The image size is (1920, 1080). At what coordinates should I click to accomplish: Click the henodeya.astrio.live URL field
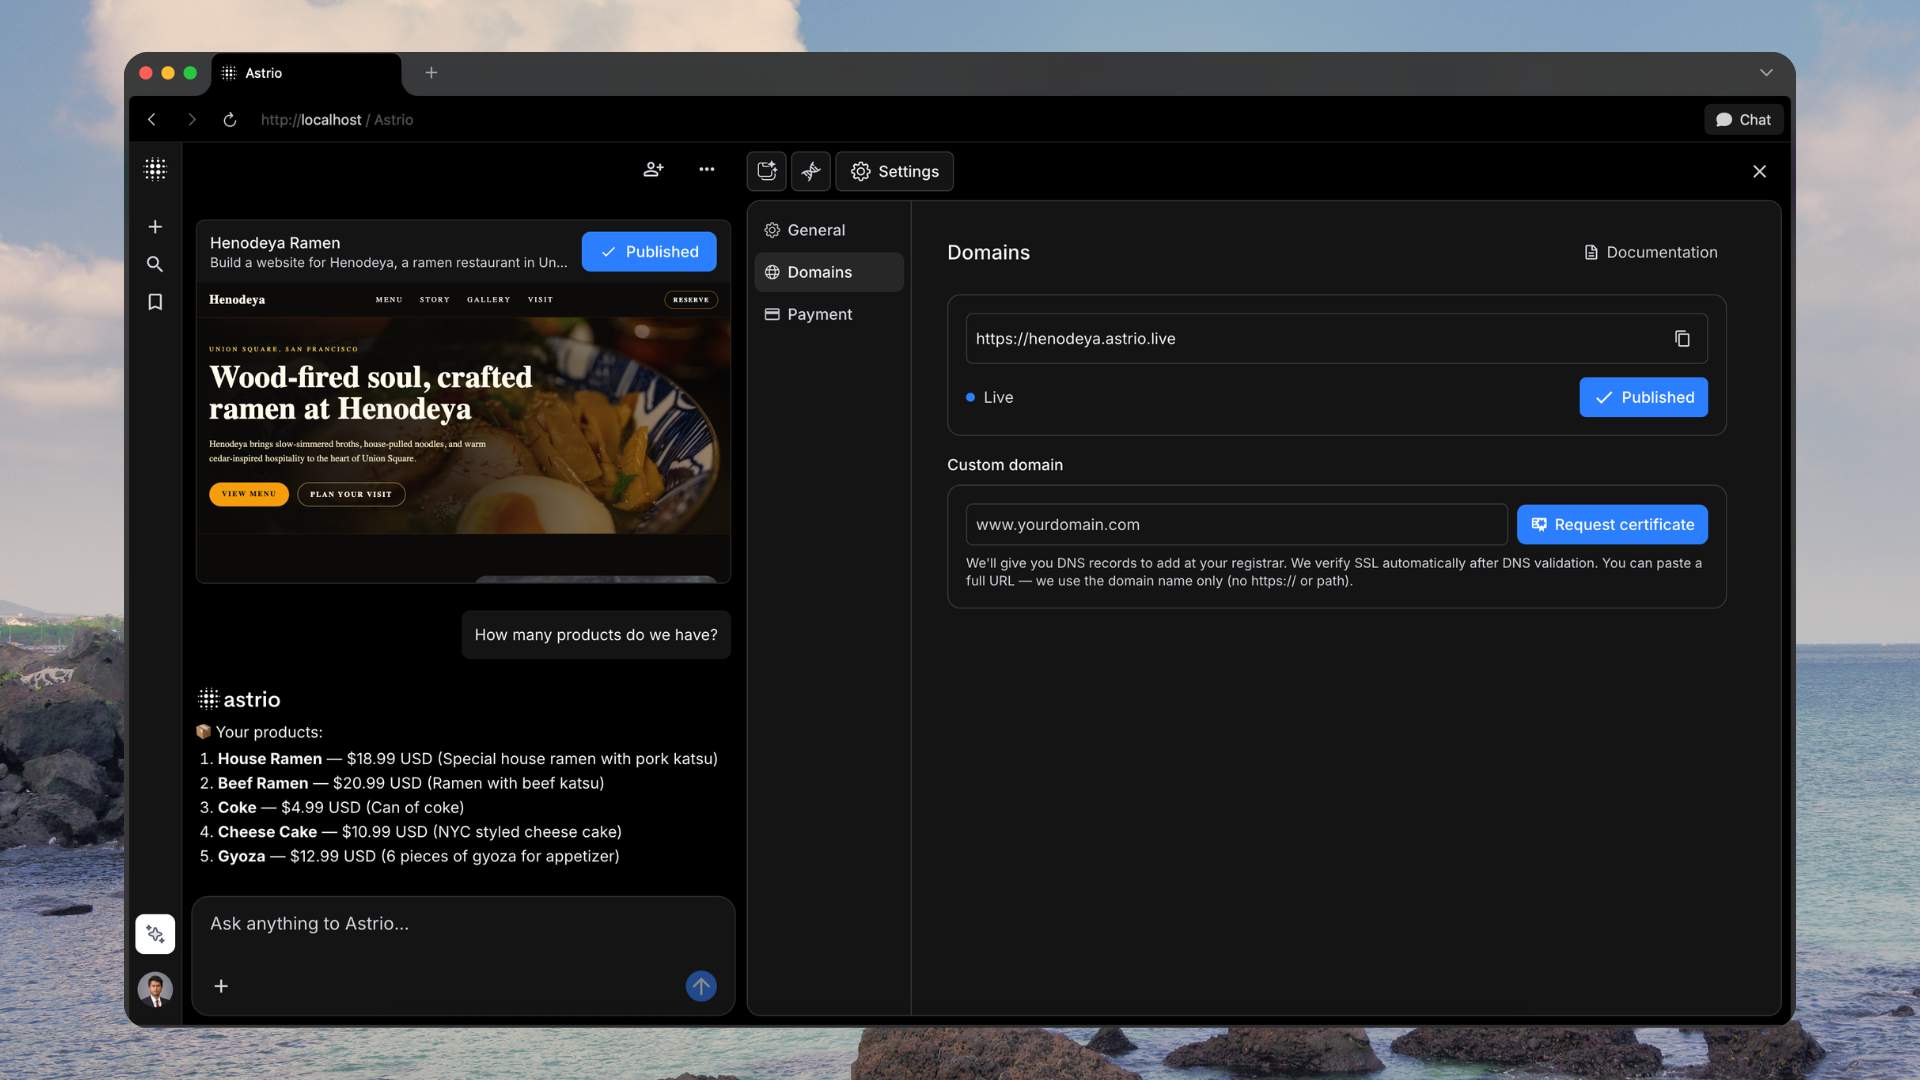[x=1336, y=339]
